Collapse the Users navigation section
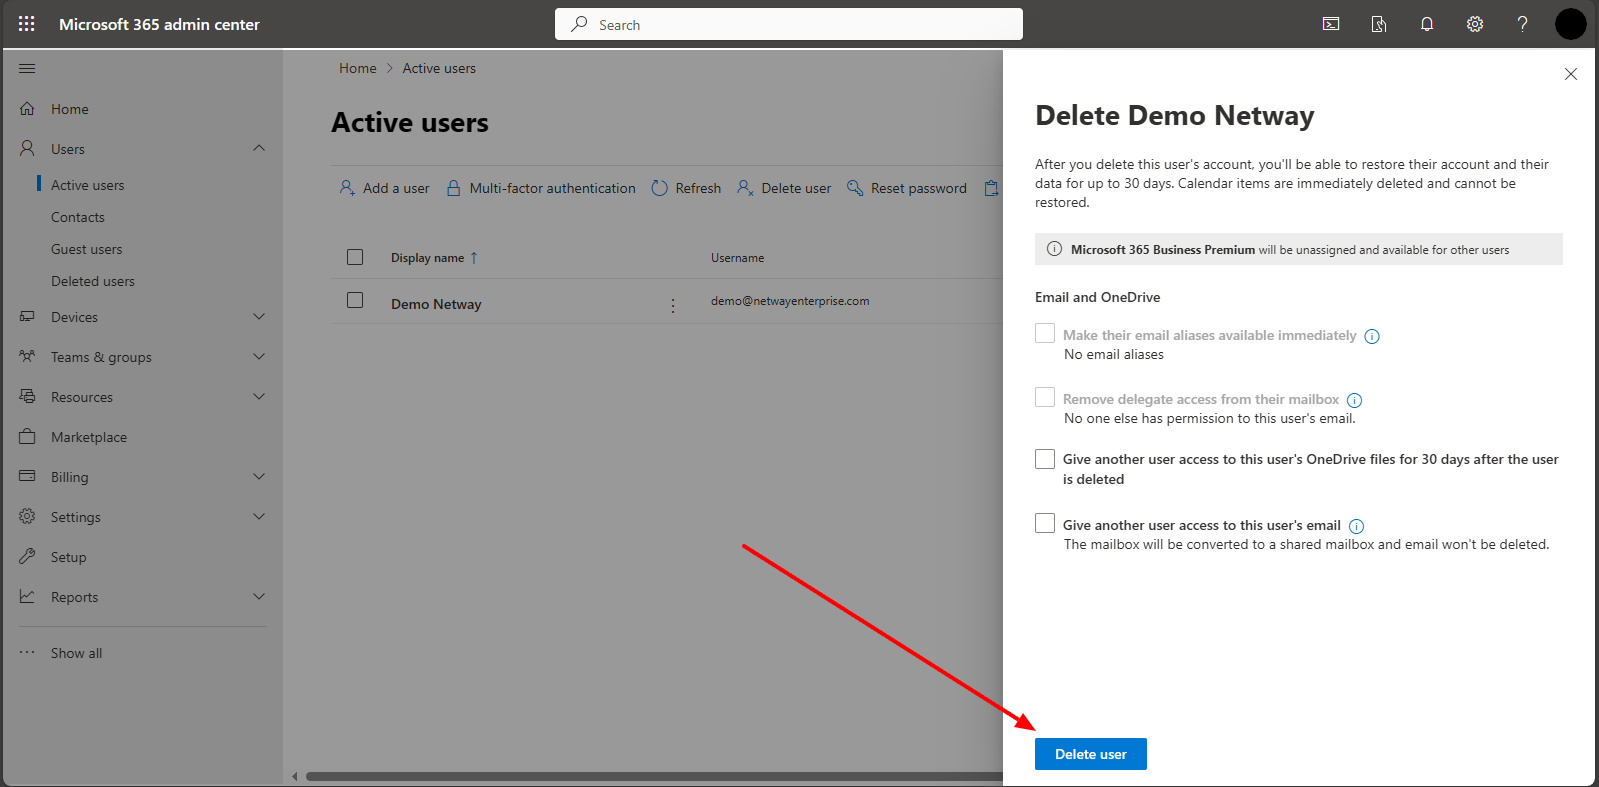1599x787 pixels. pos(259,148)
